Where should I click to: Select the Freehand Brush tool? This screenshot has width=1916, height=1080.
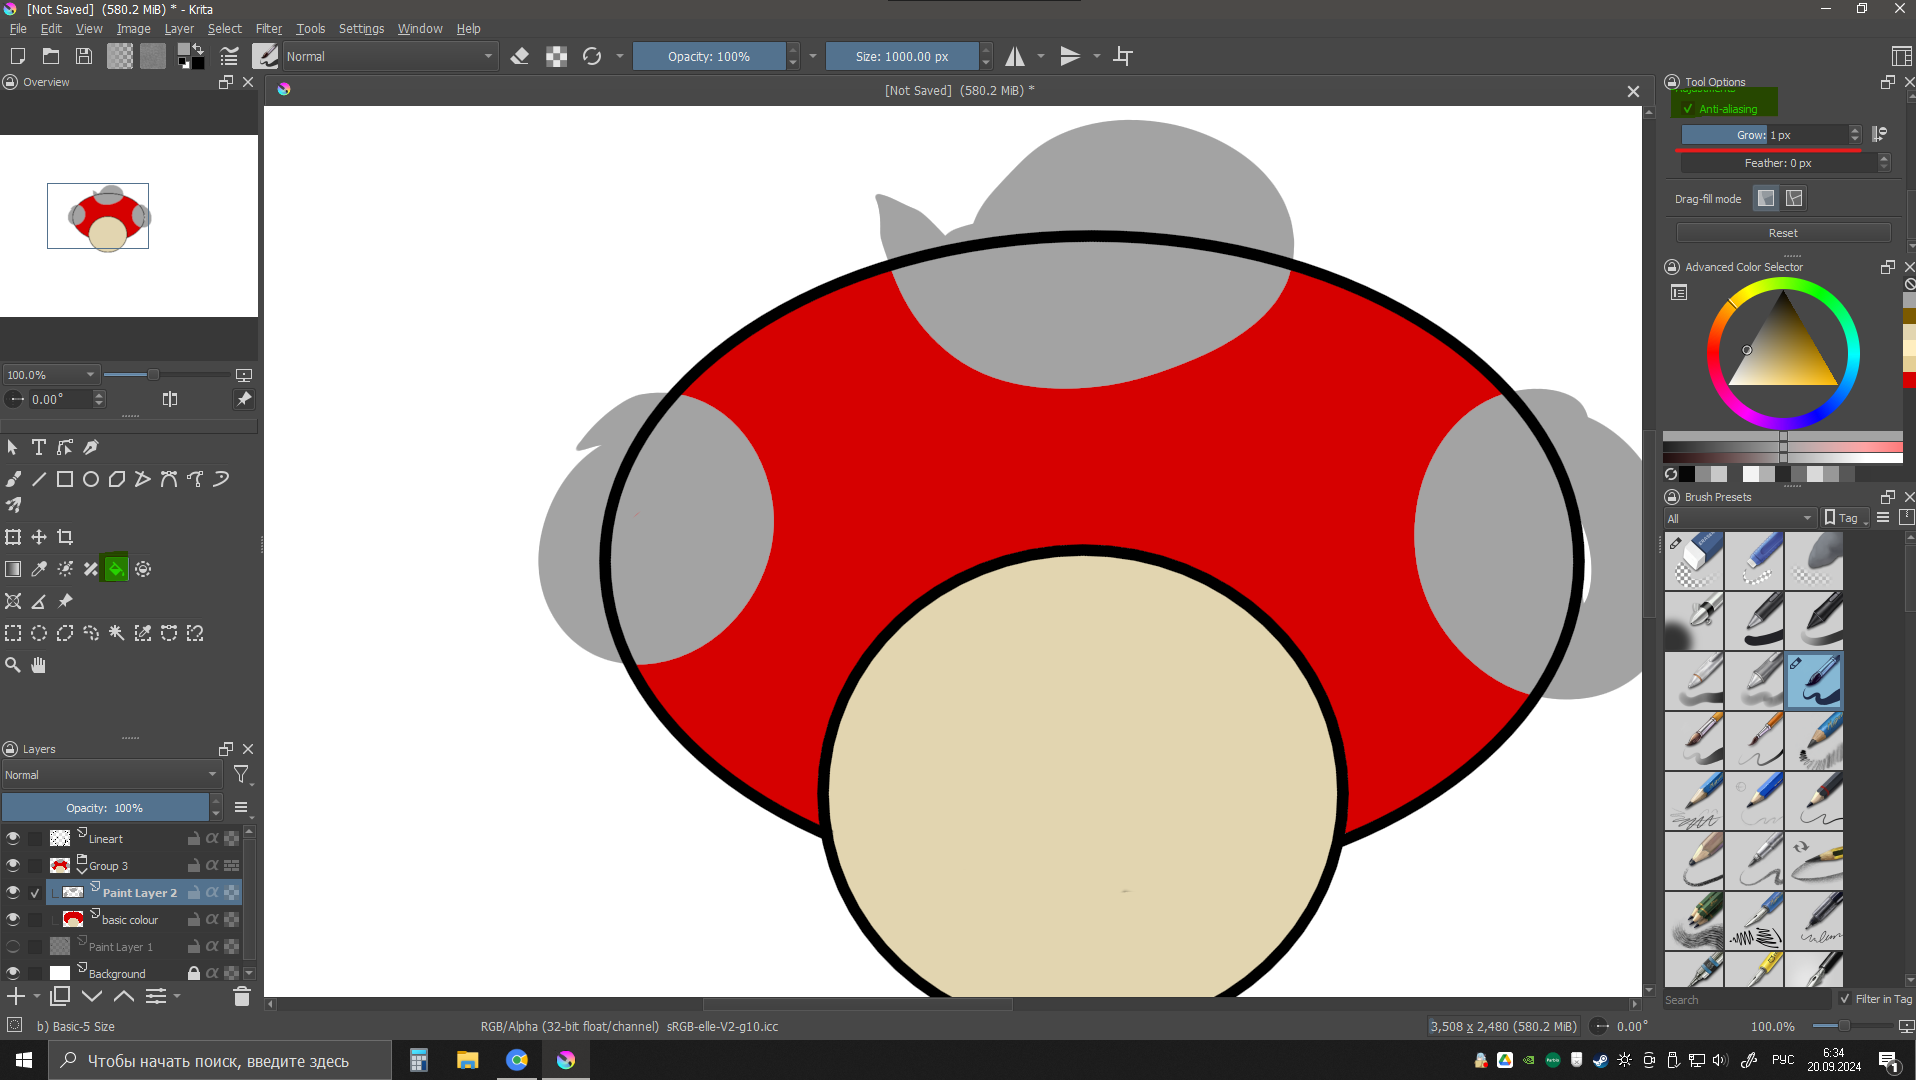pos(13,479)
